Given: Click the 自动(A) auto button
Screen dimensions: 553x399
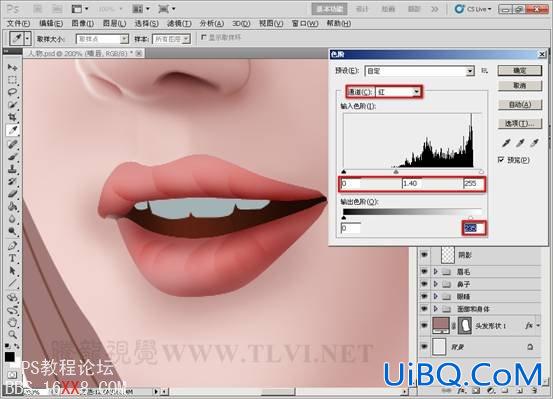Looking at the screenshot, I should 519,104.
